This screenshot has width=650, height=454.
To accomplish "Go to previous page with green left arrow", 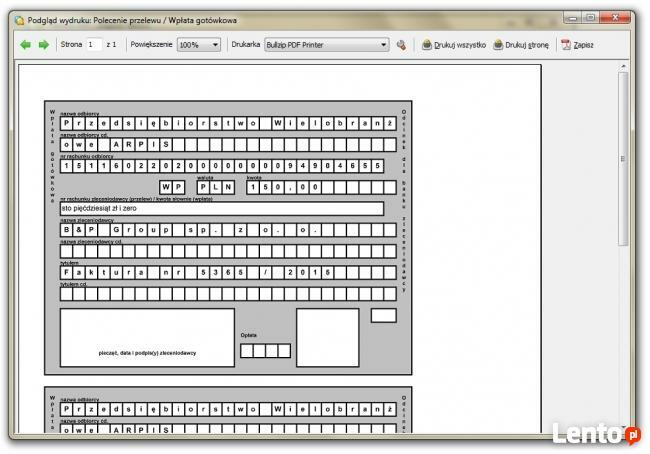I will coord(25,45).
